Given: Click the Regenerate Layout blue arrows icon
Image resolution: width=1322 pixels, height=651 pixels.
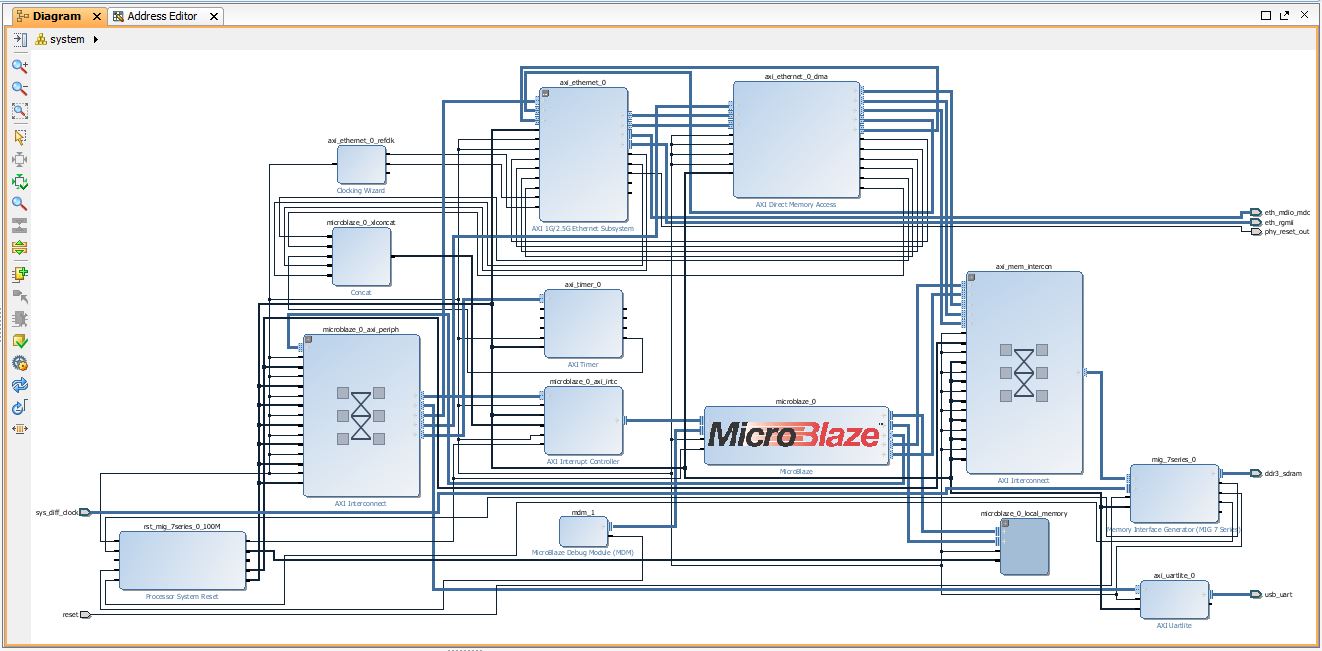Looking at the screenshot, I should tap(19, 385).
